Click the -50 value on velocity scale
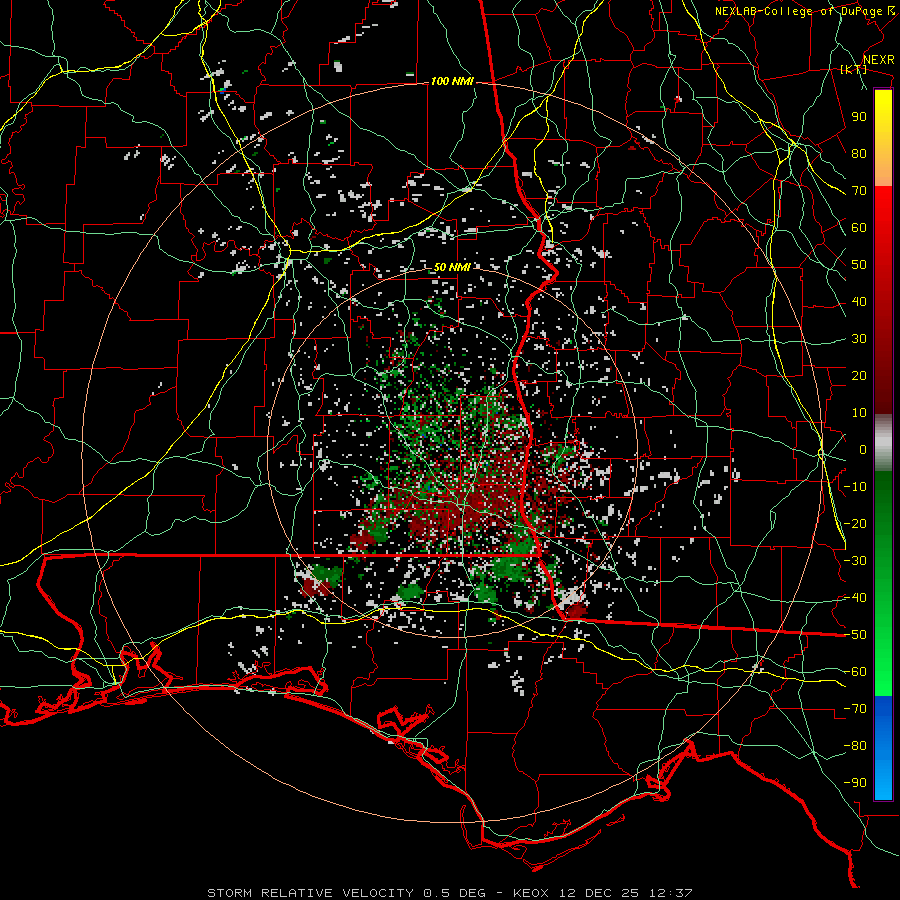Screen dimensions: 900x900 (855, 635)
